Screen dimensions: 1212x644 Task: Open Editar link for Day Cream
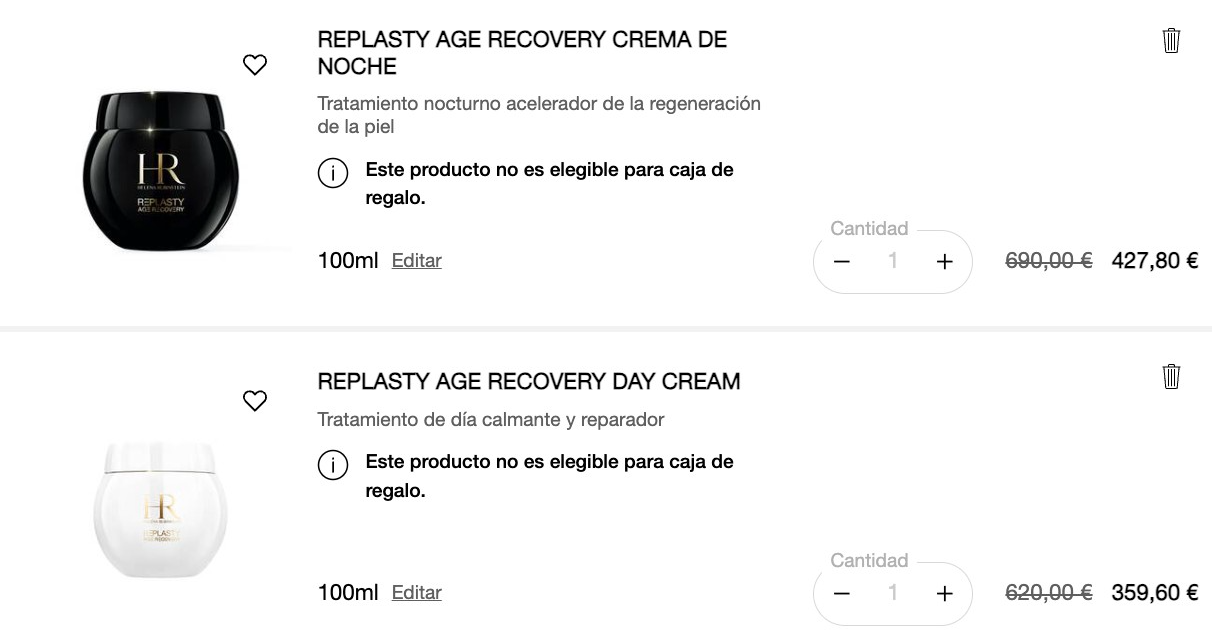tap(416, 593)
